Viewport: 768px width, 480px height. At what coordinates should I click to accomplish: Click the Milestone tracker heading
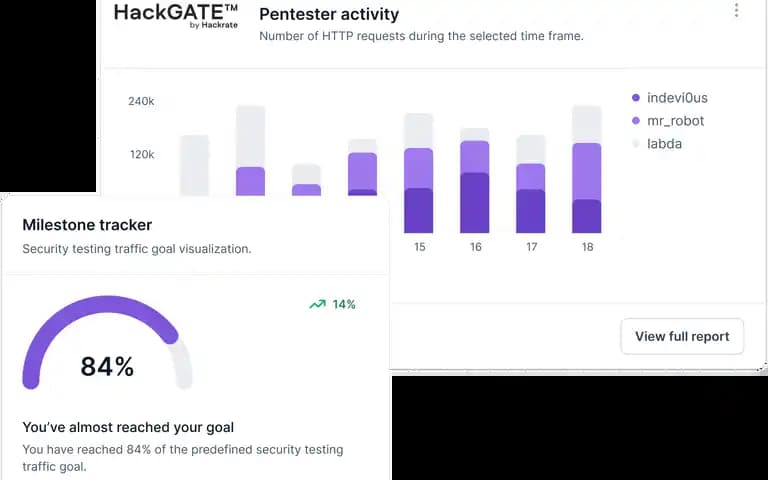coord(87,225)
